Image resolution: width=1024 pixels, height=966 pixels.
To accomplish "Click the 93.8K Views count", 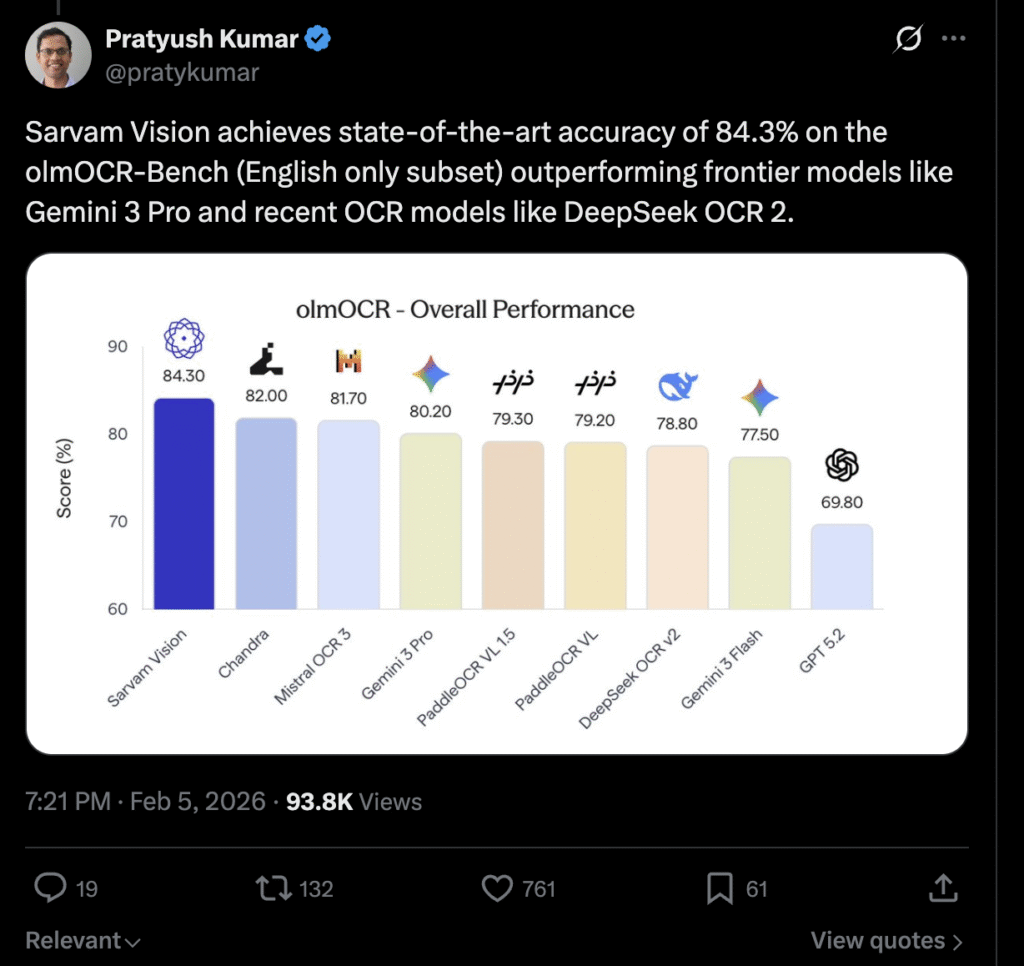I will tap(353, 801).
